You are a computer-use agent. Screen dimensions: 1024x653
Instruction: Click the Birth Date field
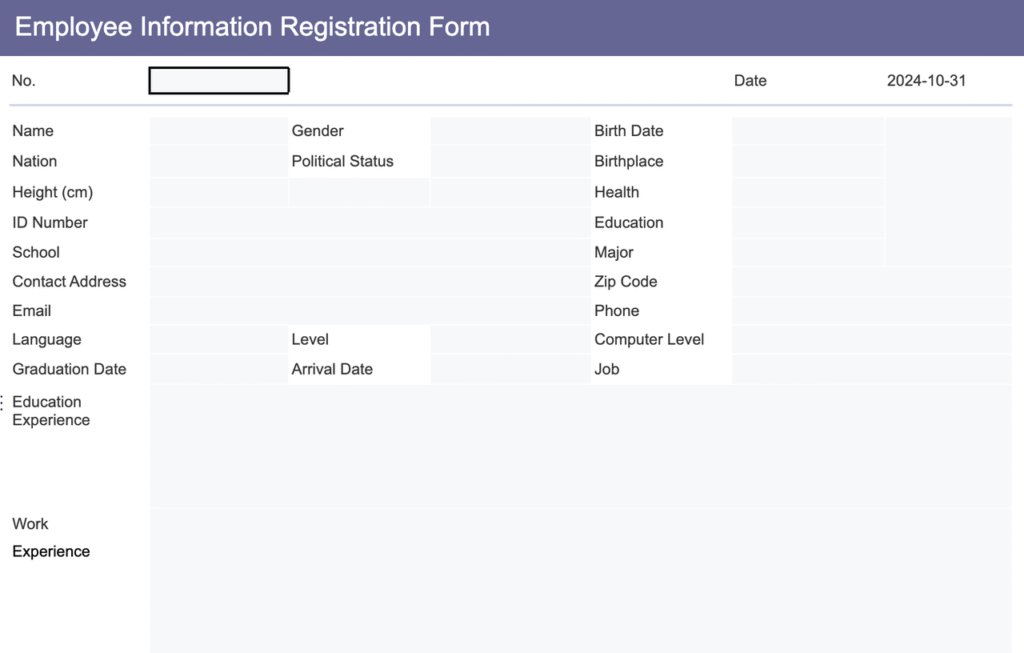pos(807,131)
